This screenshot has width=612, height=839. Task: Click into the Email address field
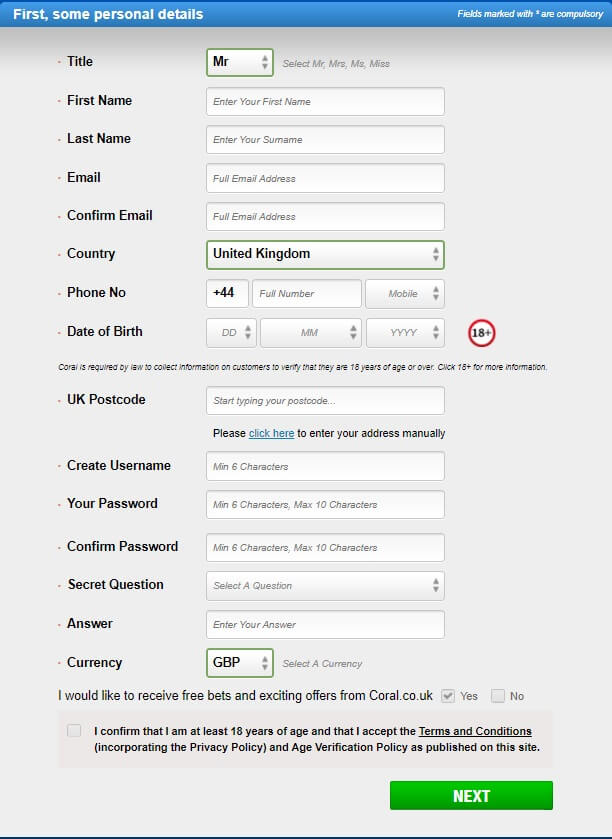click(325, 178)
